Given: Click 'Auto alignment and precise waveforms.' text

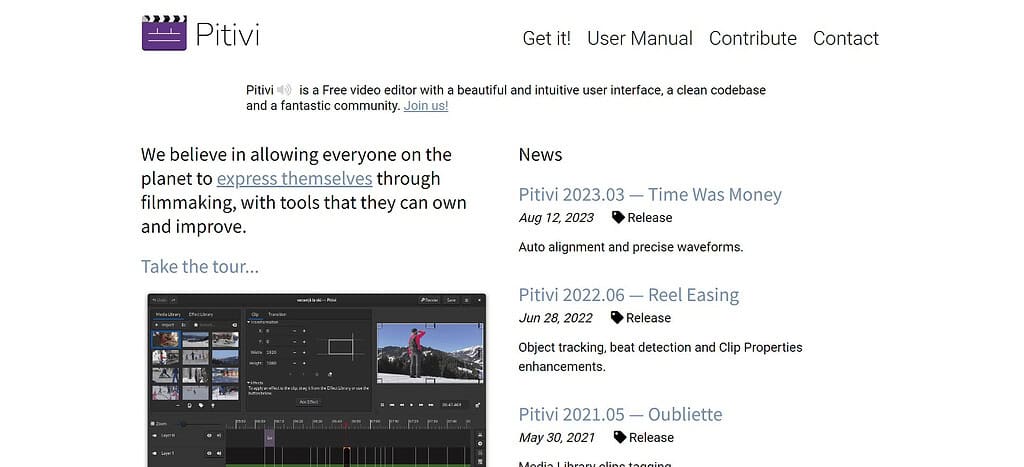Looking at the screenshot, I should pos(631,247).
